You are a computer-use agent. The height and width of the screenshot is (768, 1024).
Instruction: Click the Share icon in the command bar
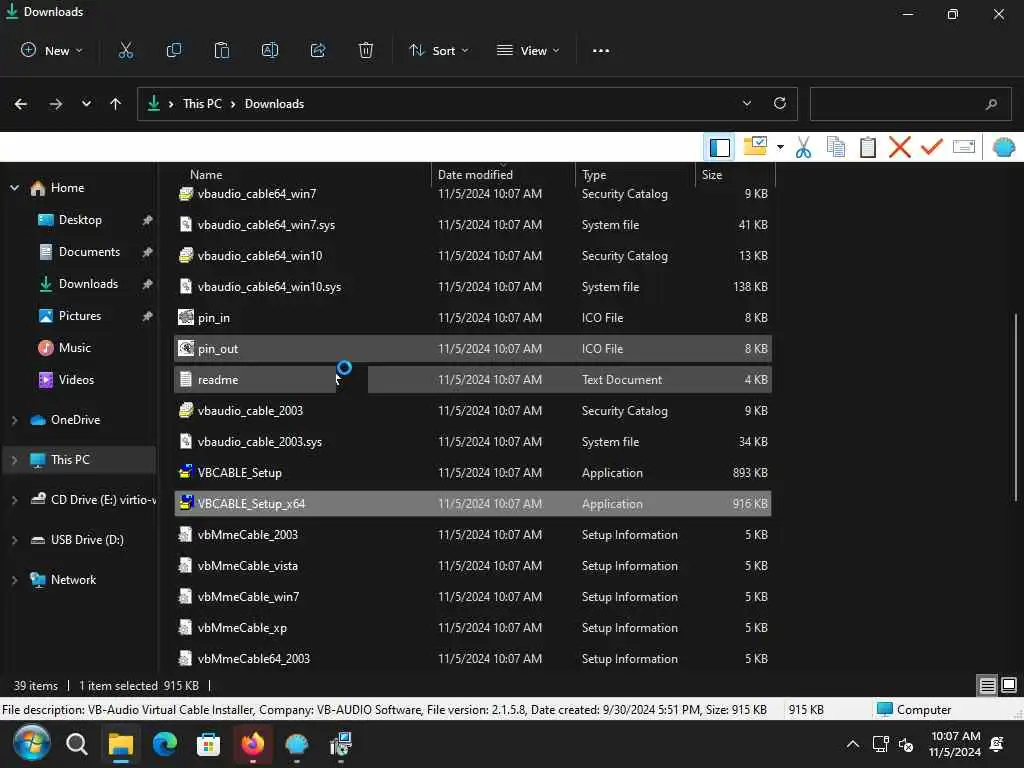pyautogui.click(x=318, y=50)
